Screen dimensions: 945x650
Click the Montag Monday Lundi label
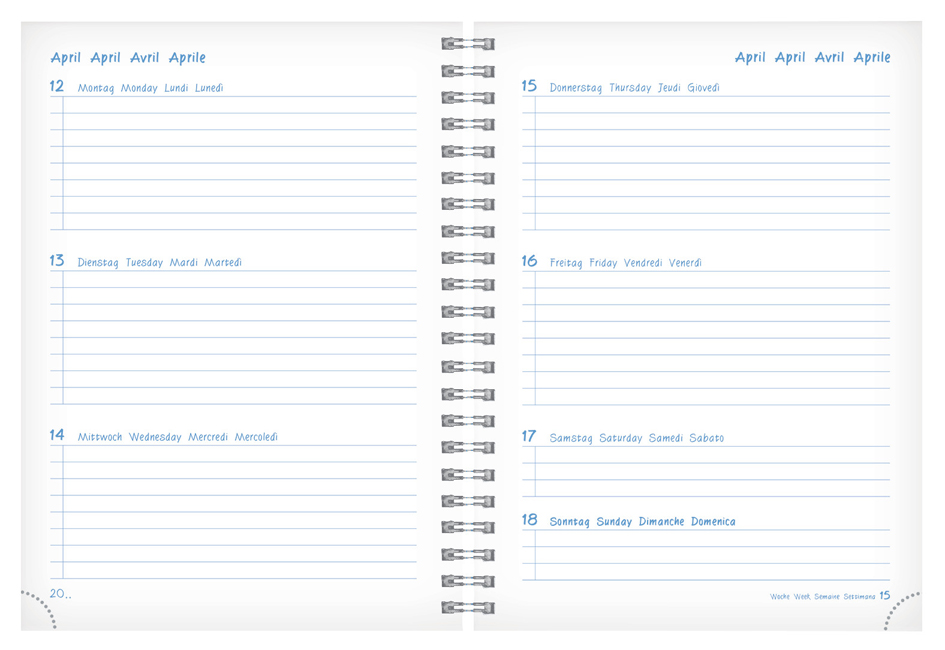(150, 88)
